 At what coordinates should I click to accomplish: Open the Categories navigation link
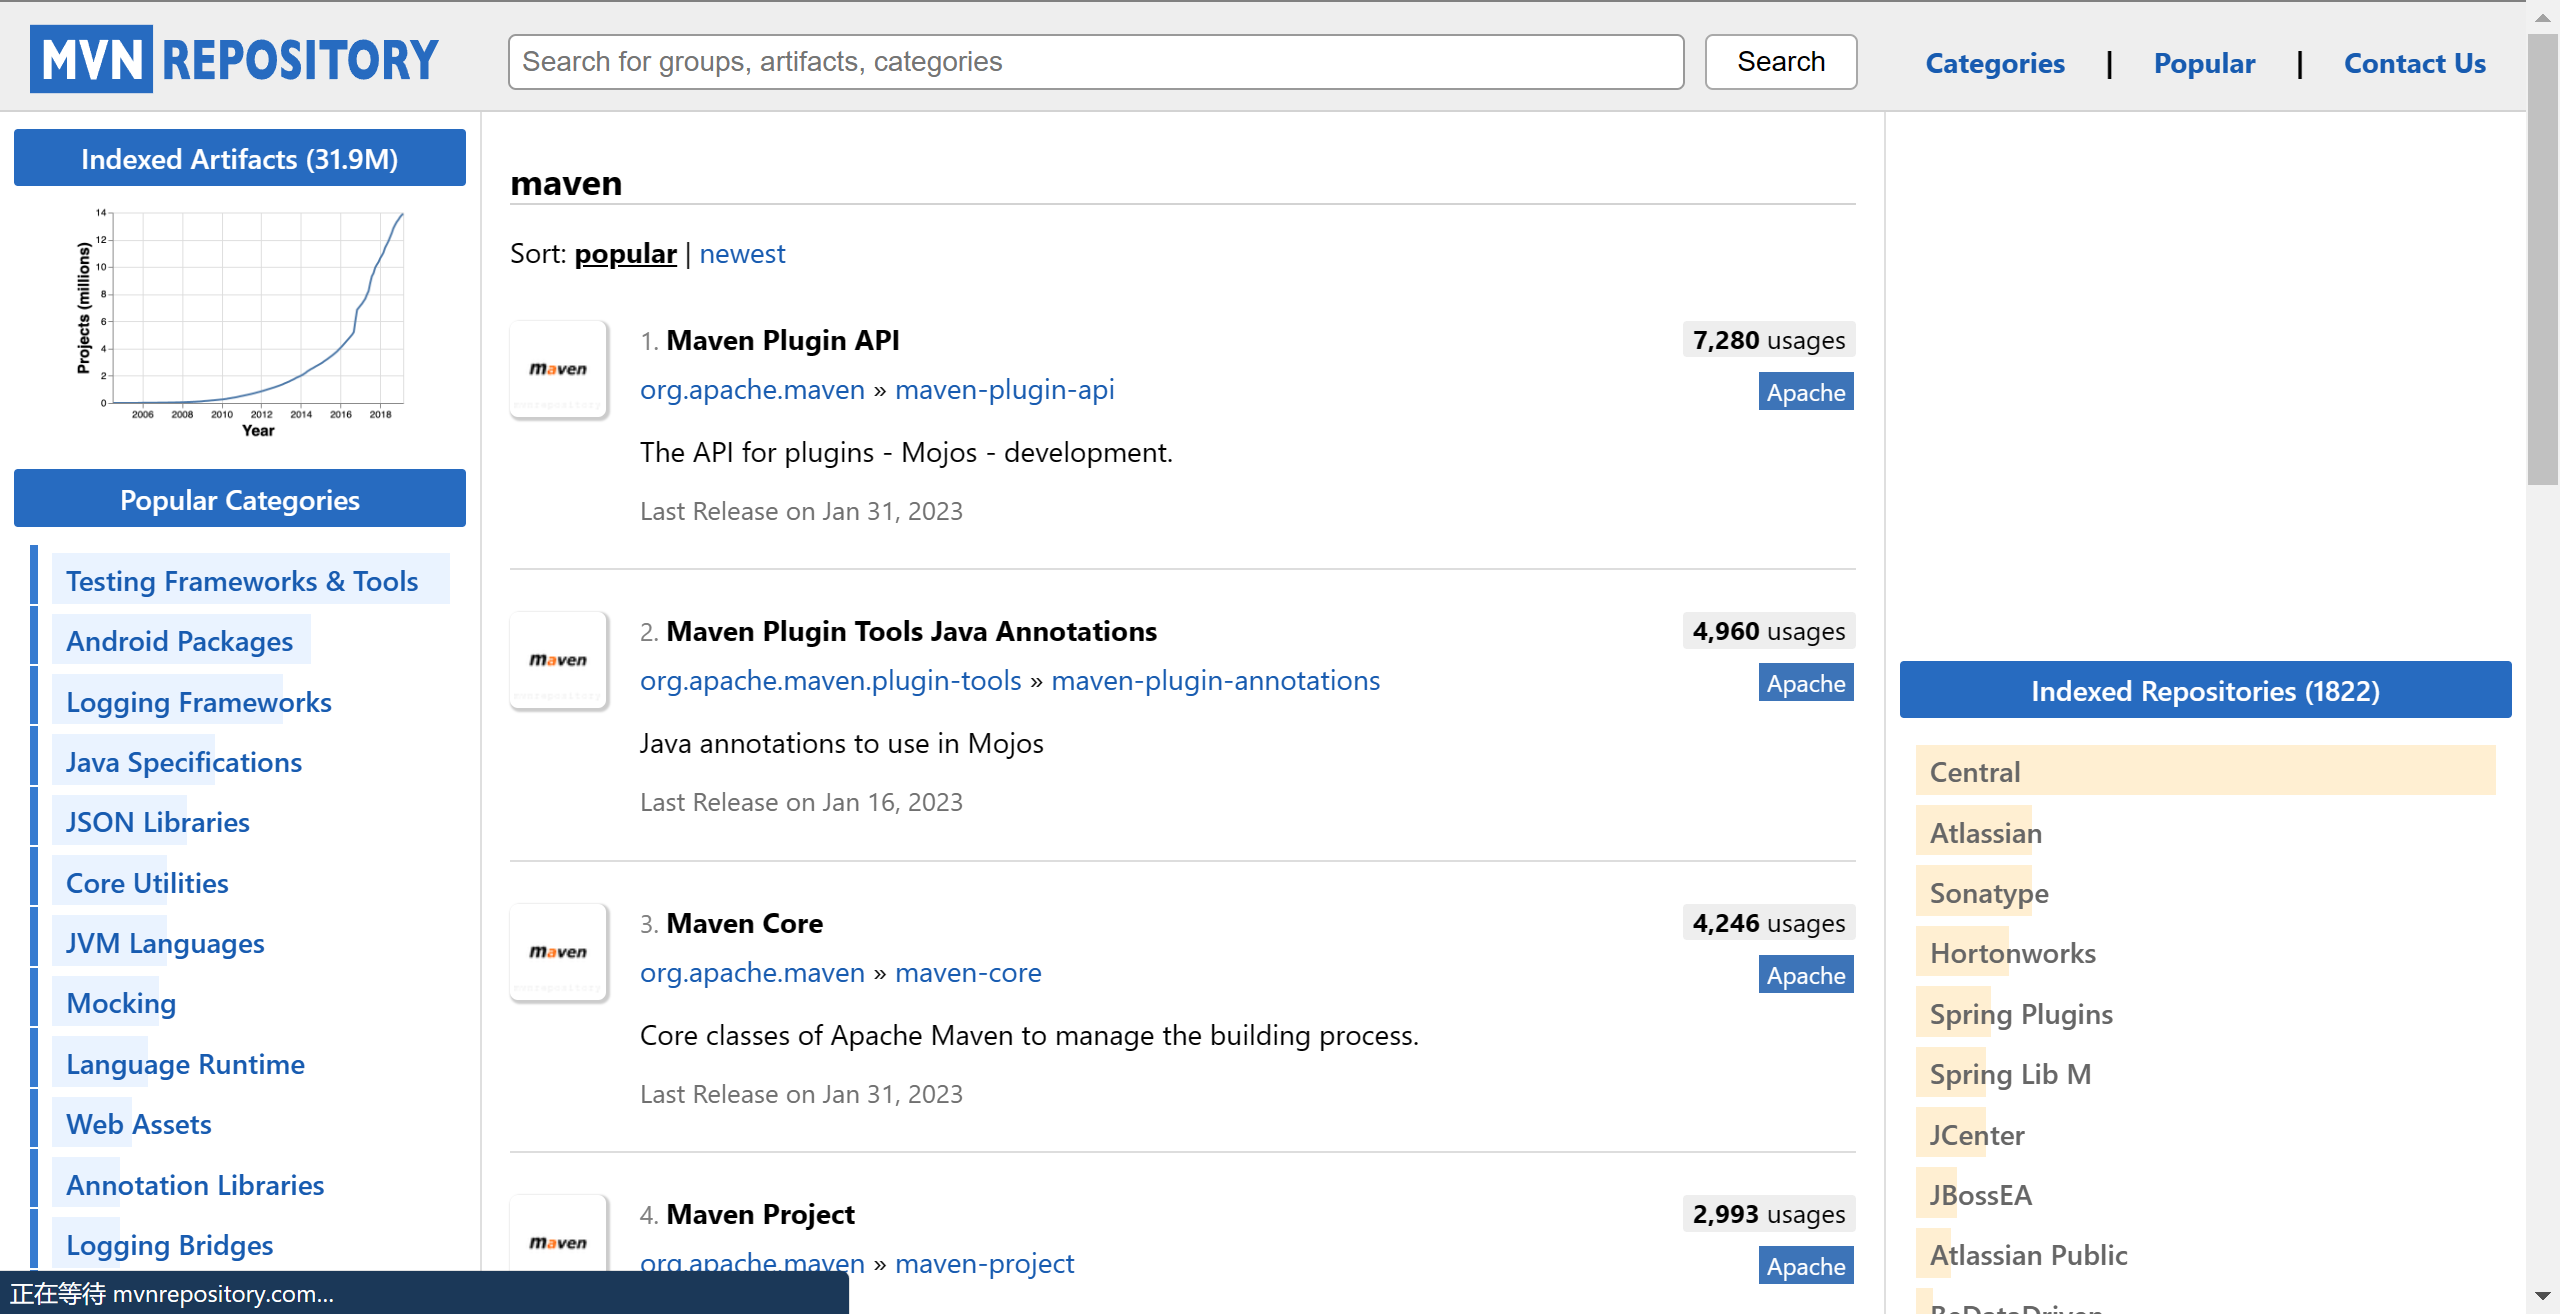pos(1995,63)
